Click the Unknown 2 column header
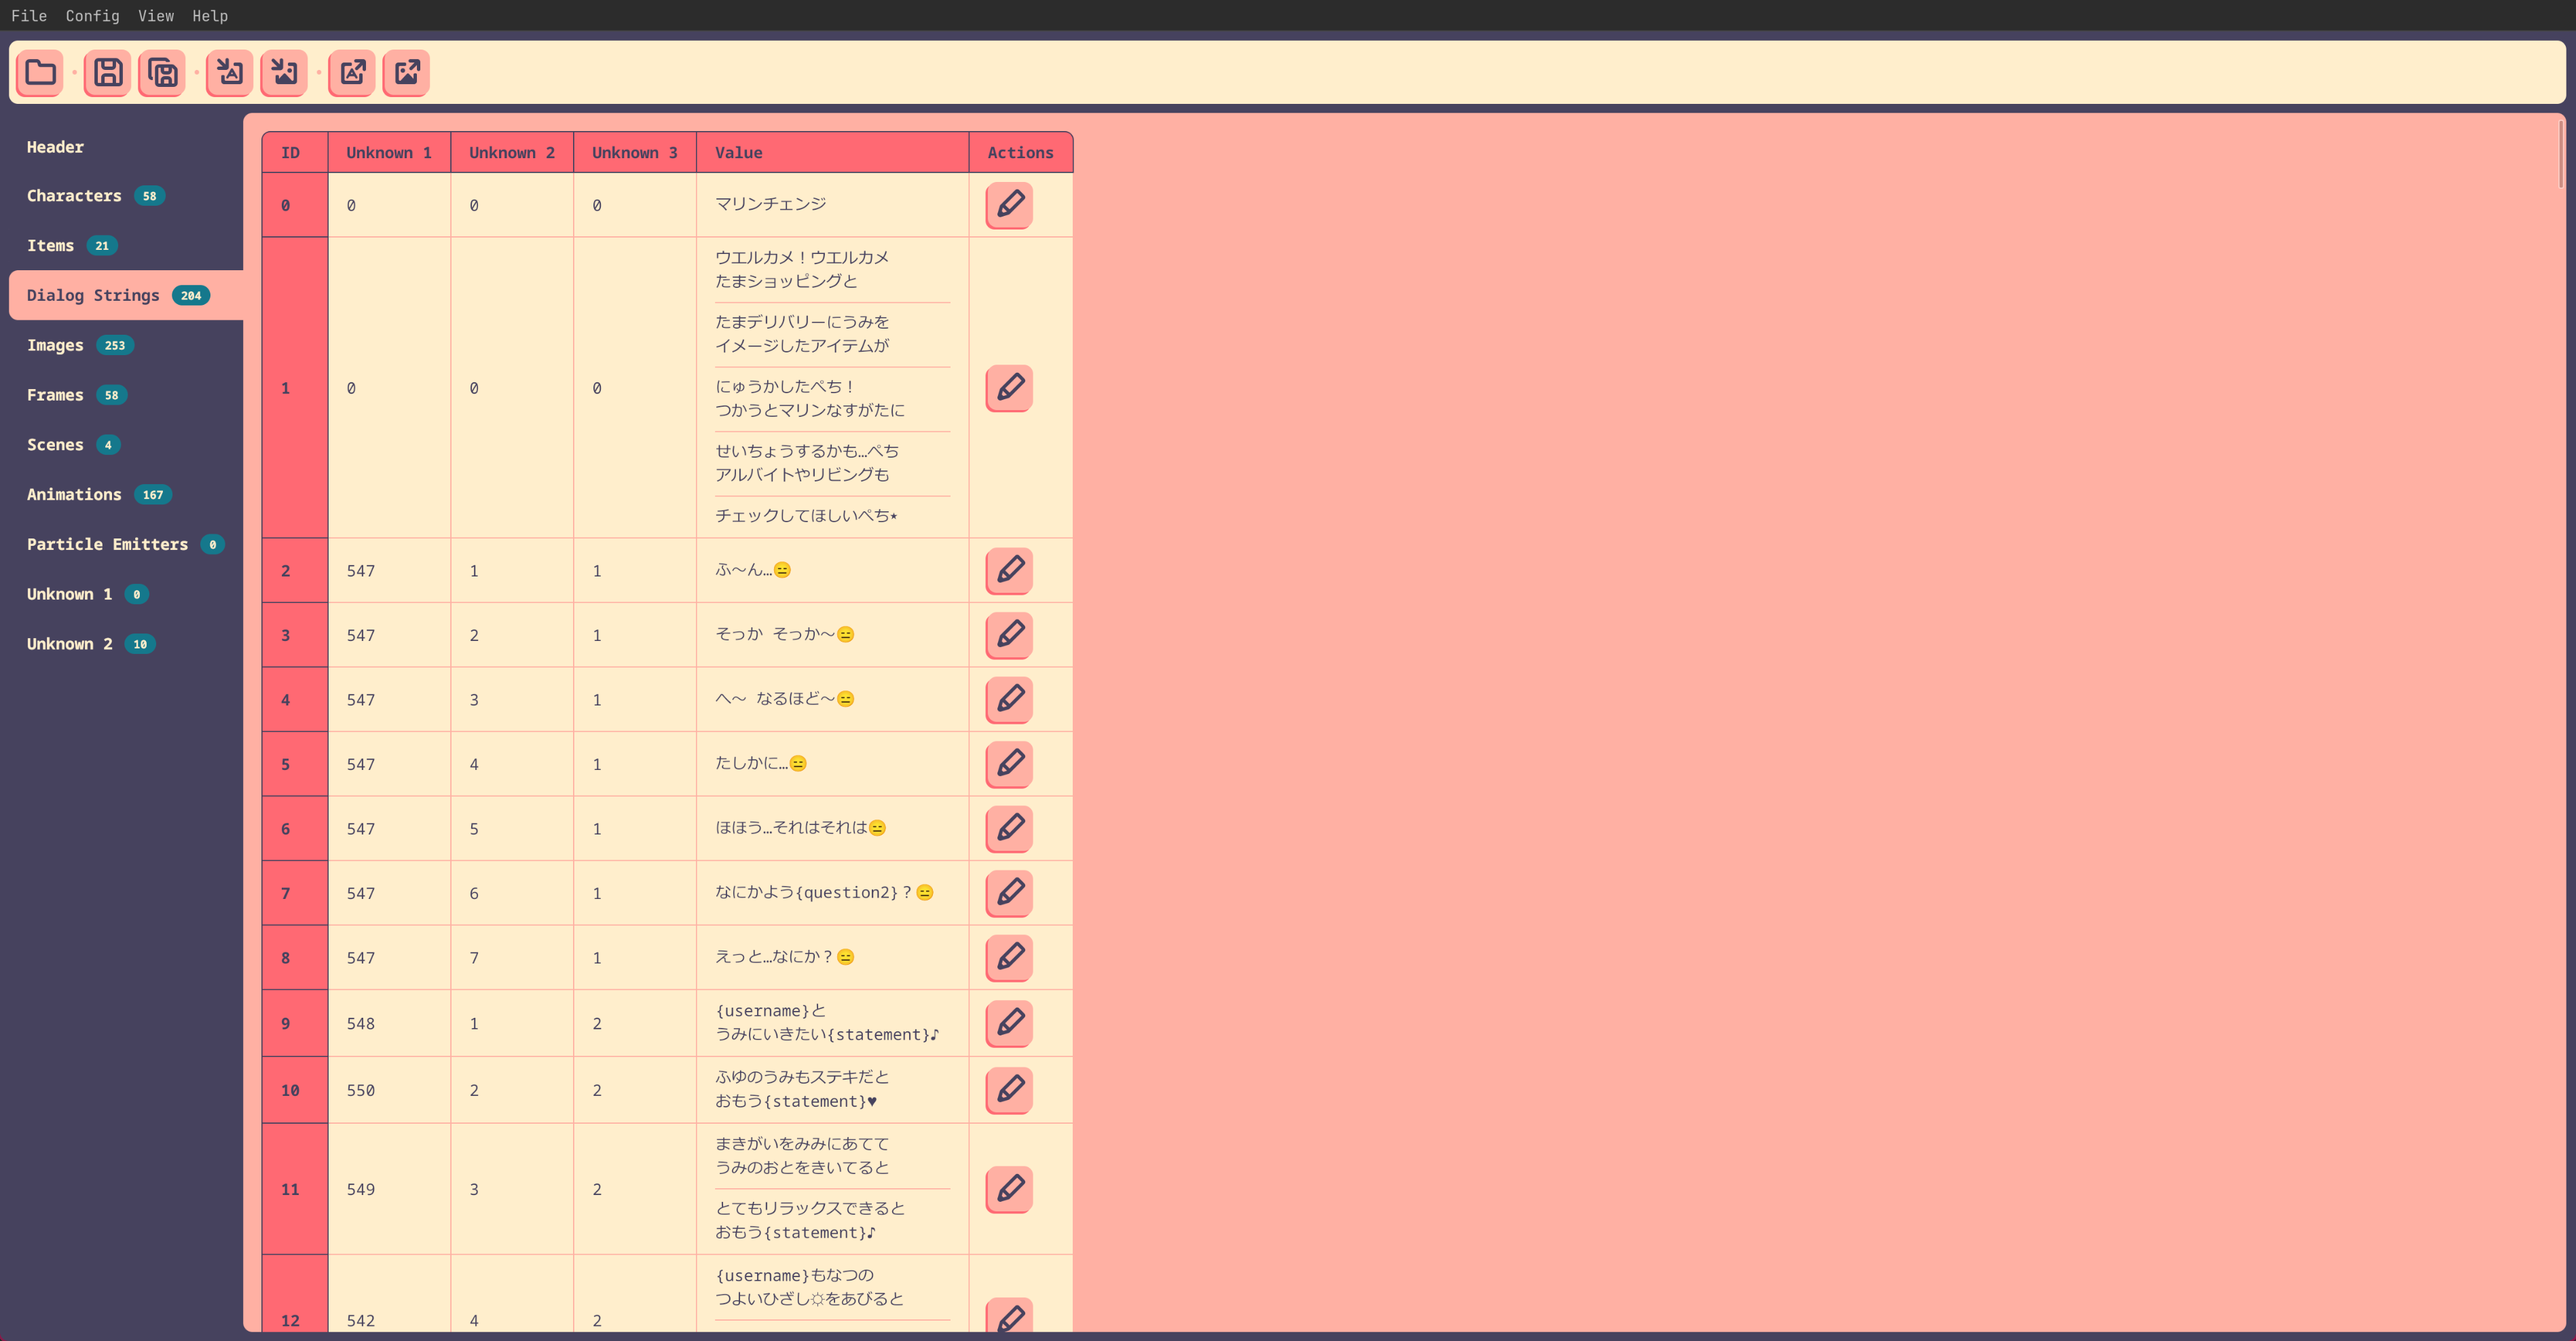 click(x=512, y=152)
